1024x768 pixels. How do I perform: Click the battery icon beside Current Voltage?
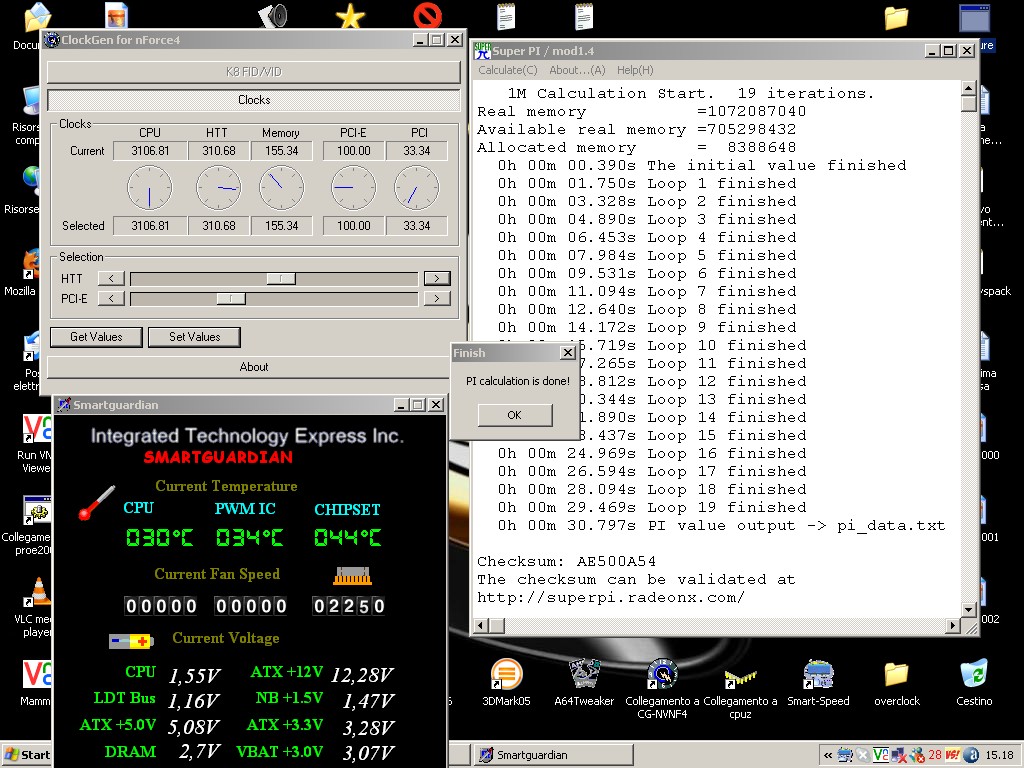(131, 641)
